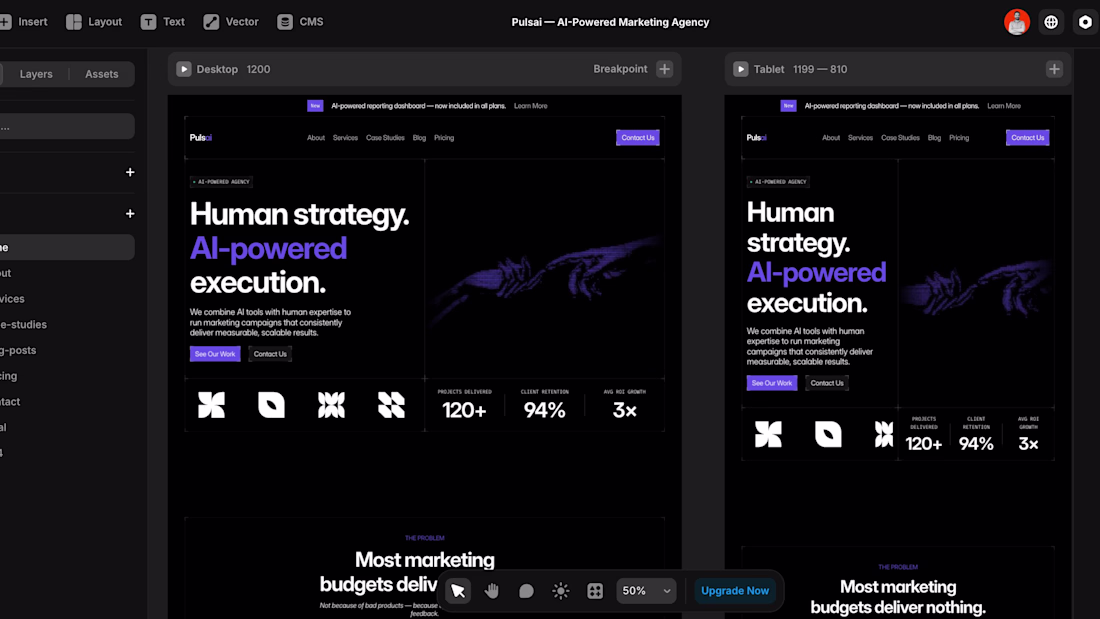This screenshot has width=1100, height=619.
Task: Click the sidebar search field
Action: click(x=67, y=126)
